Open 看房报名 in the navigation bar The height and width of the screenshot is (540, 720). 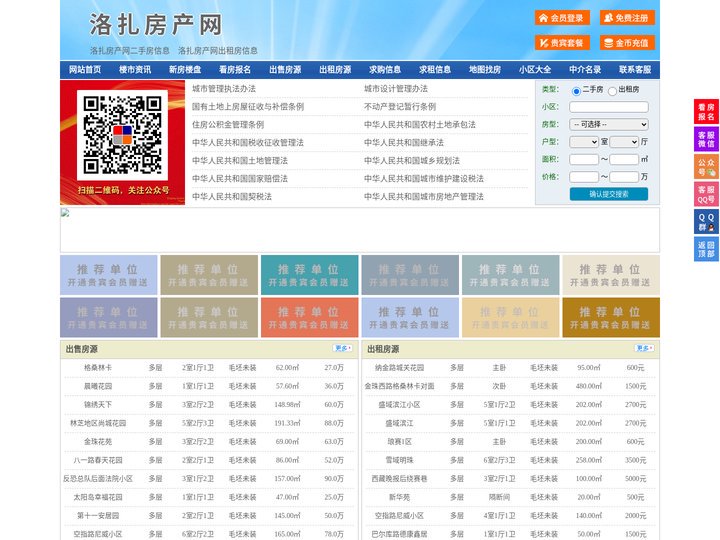pyautogui.click(x=235, y=70)
